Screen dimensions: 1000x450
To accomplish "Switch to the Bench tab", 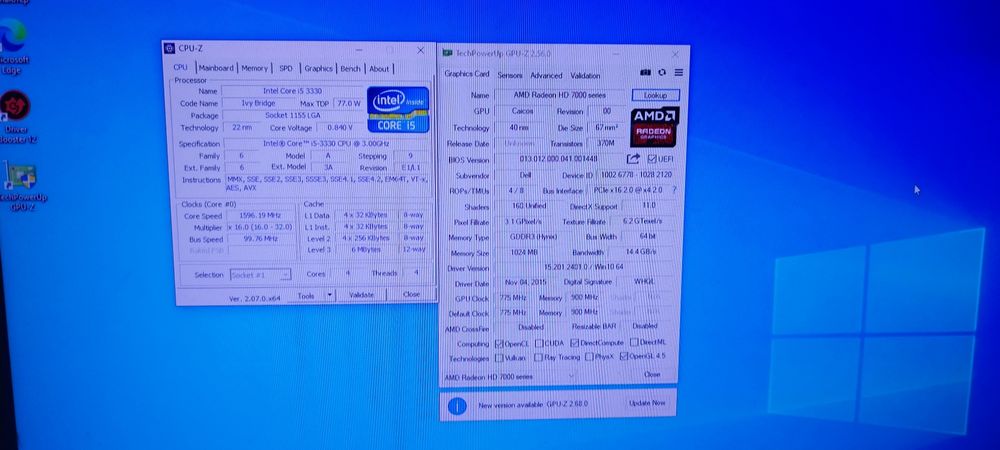I will pos(350,68).
